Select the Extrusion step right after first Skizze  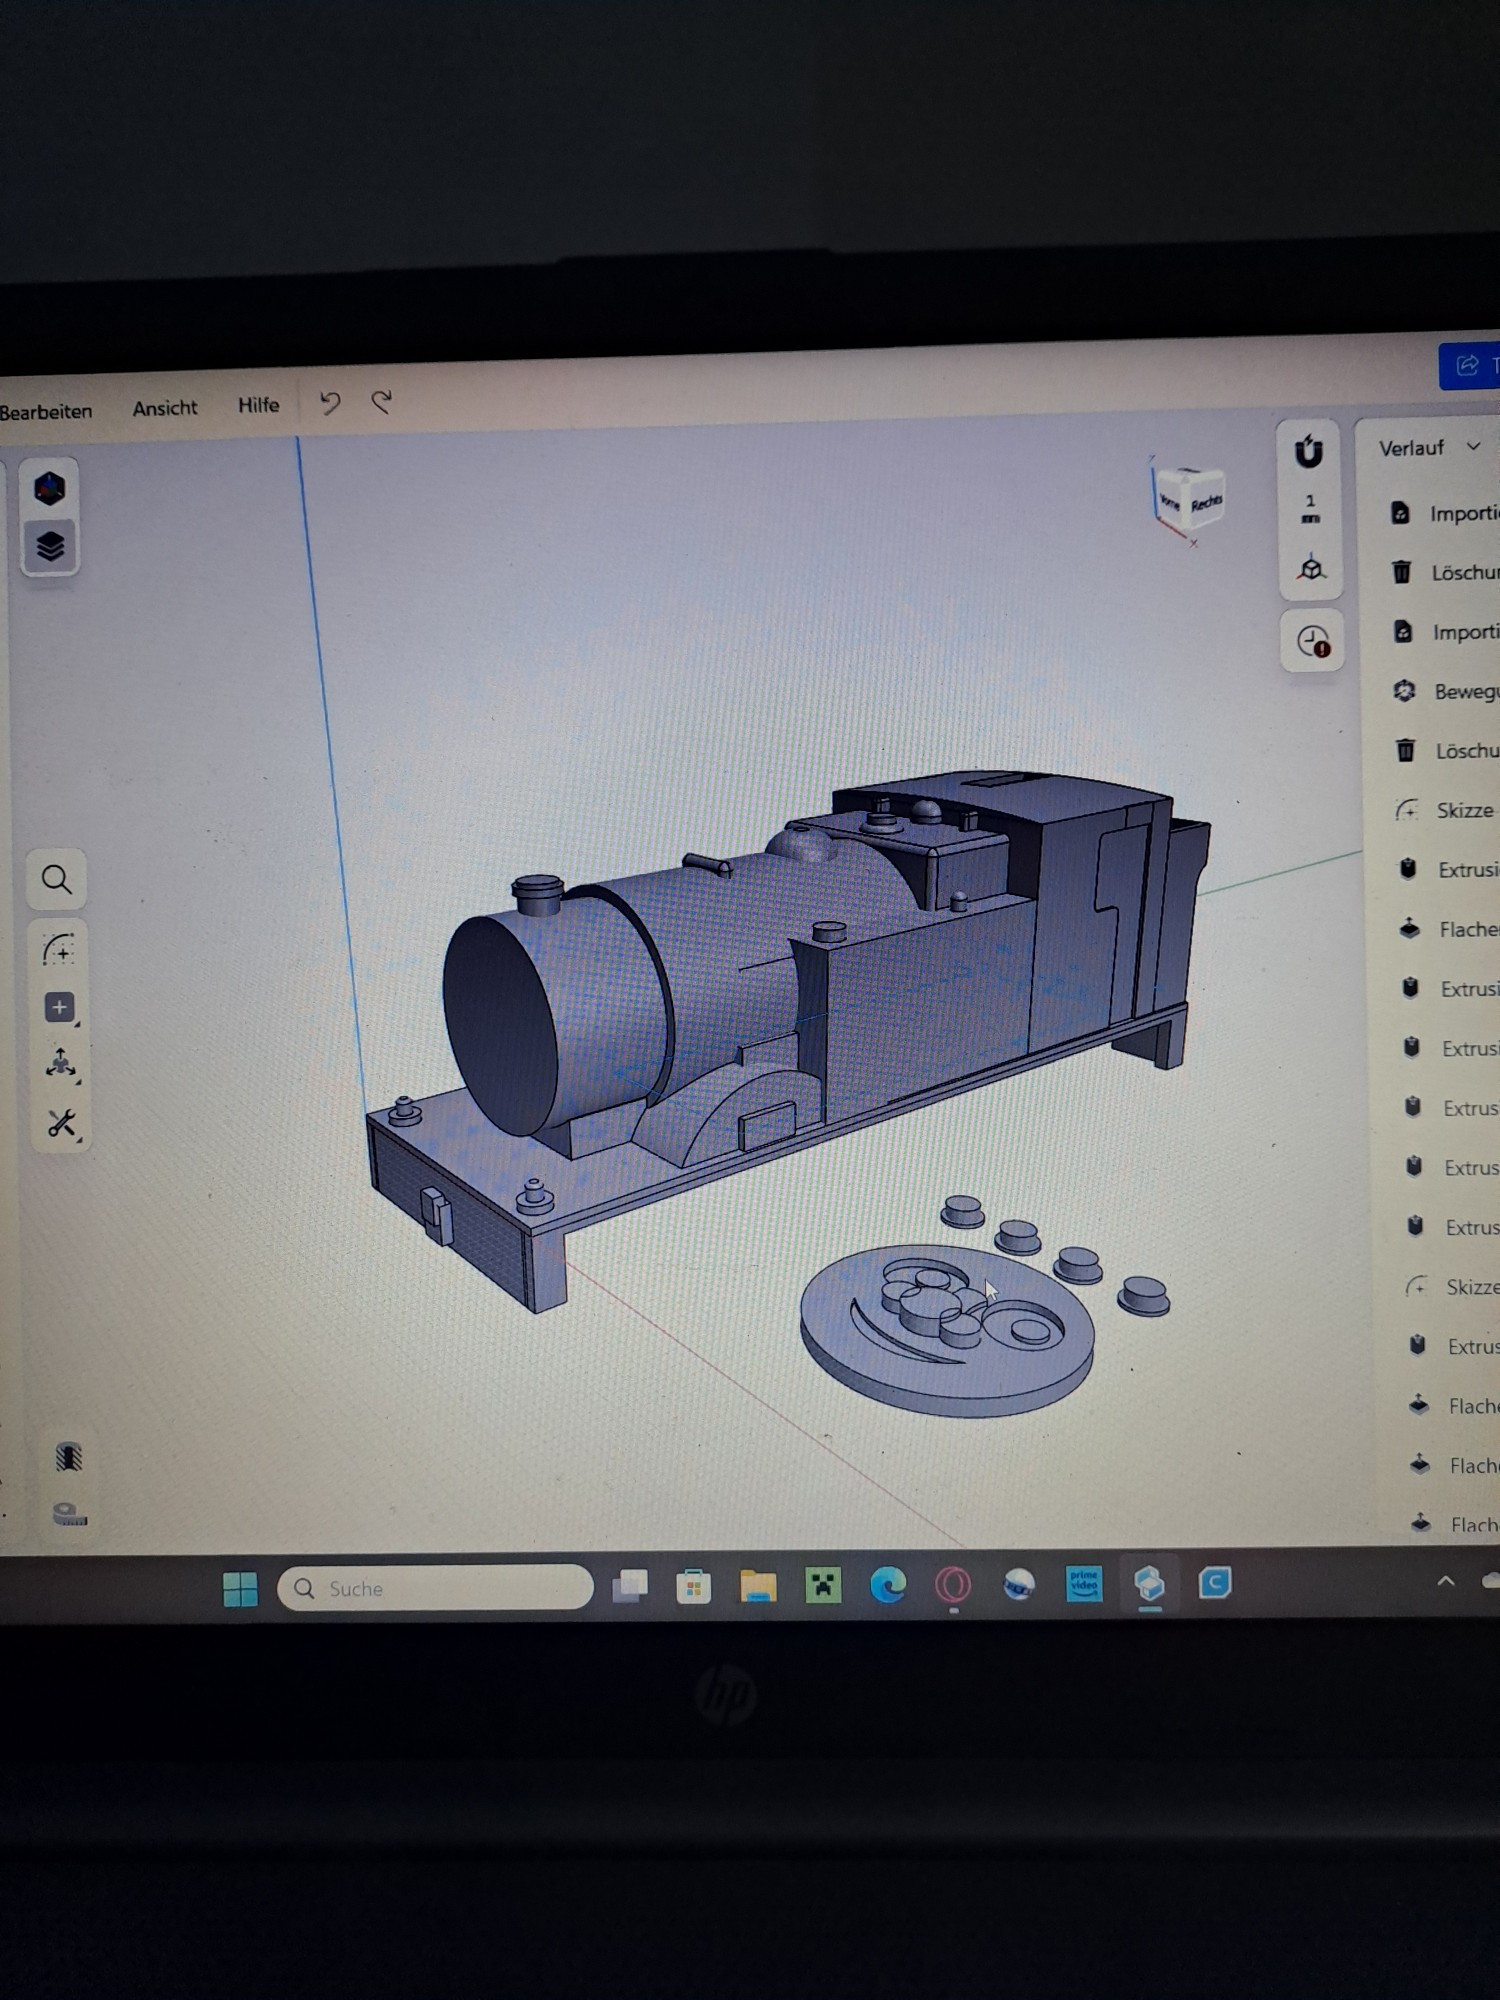1450,869
